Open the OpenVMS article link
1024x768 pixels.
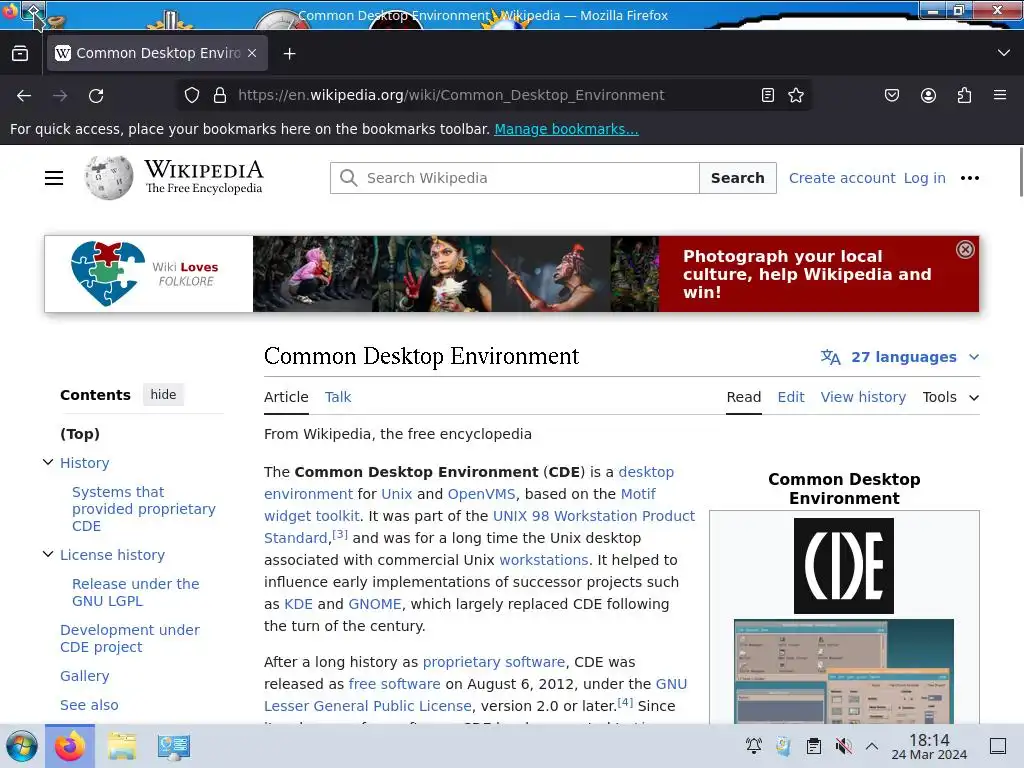click(x=481, y=494)
